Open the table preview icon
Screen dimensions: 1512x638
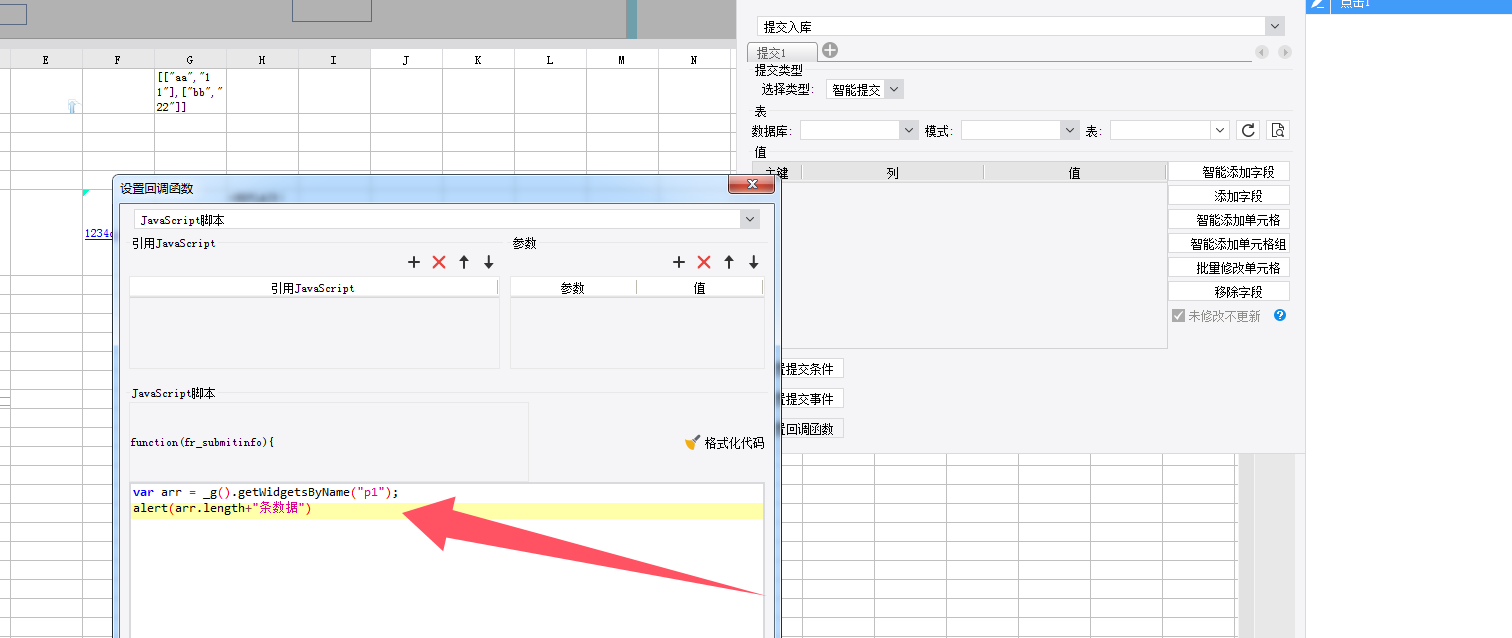click(x=1278, y=130)
